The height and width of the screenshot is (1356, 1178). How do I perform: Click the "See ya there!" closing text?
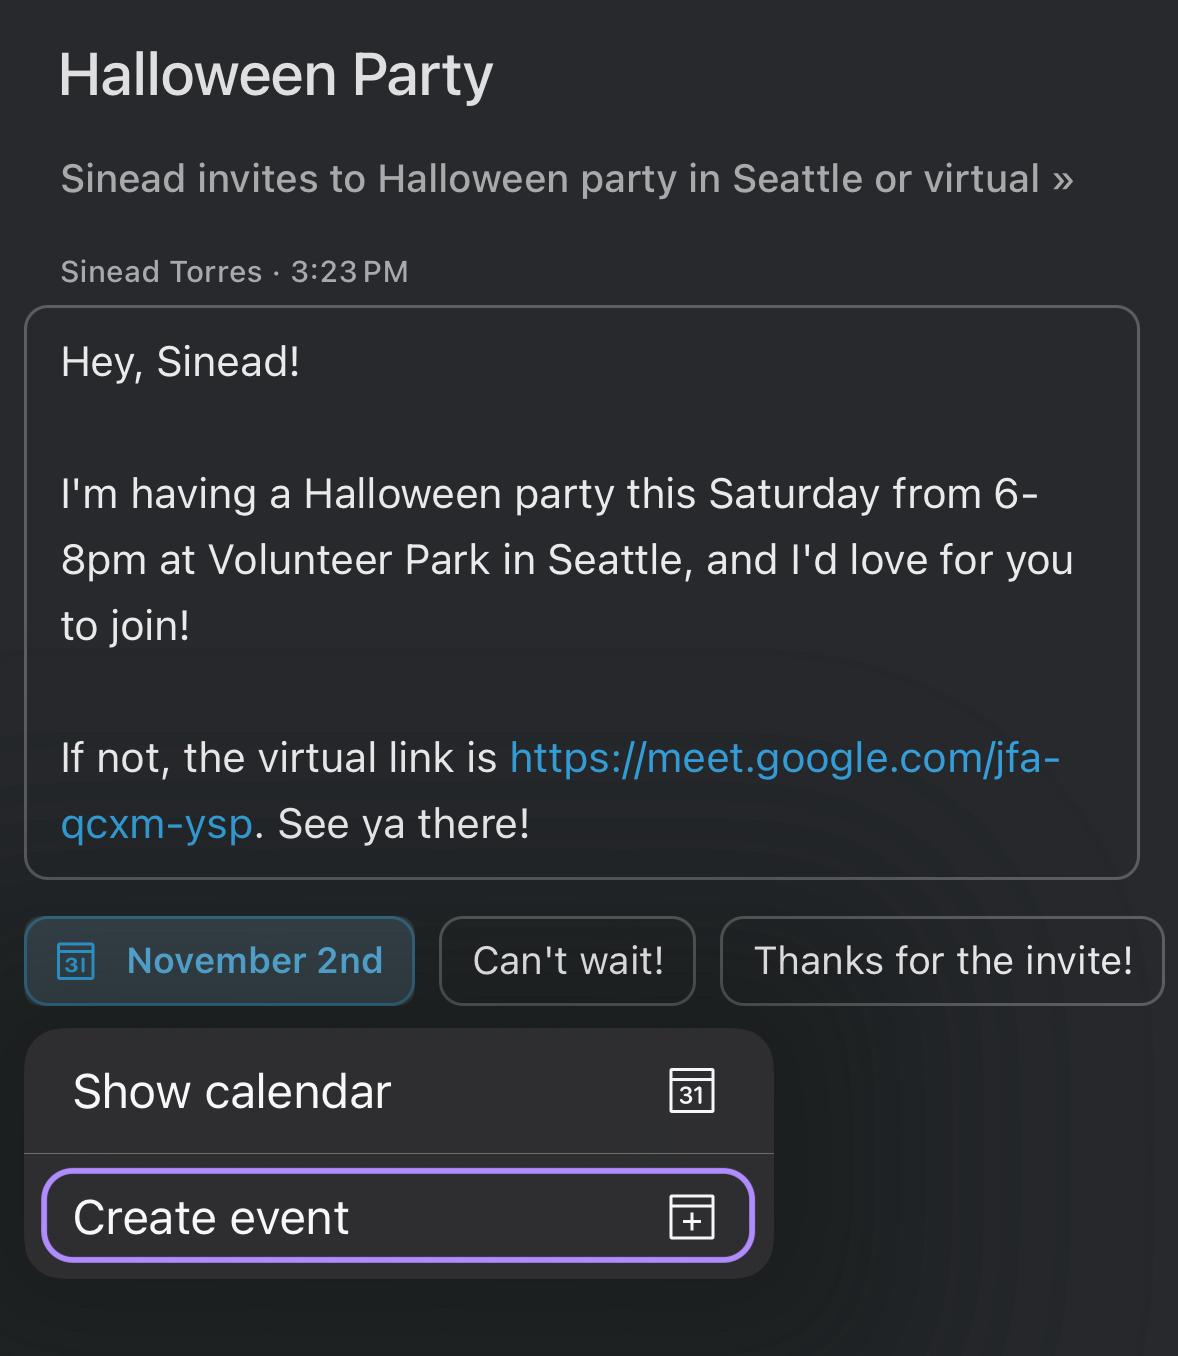pyautogui.click(x=403, y=824)
